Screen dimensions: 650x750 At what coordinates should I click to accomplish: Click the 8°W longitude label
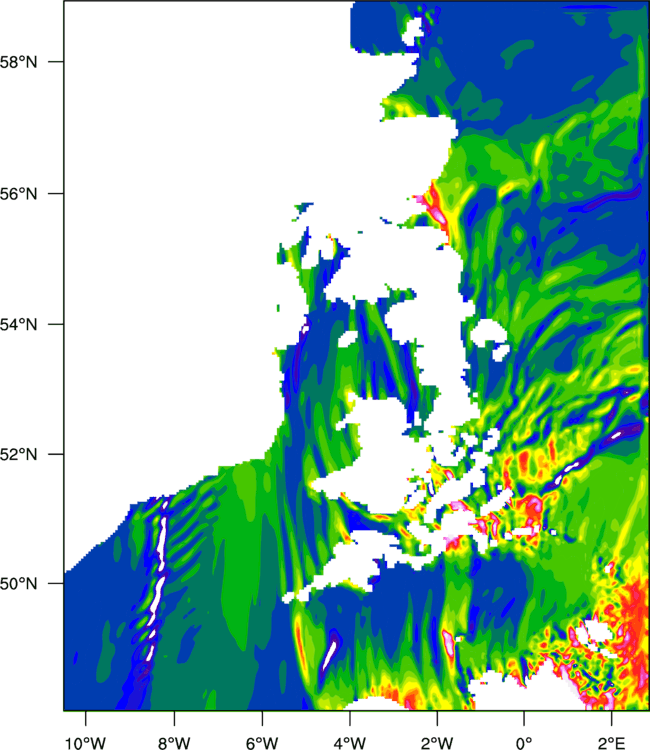click(x=174, y=743)
